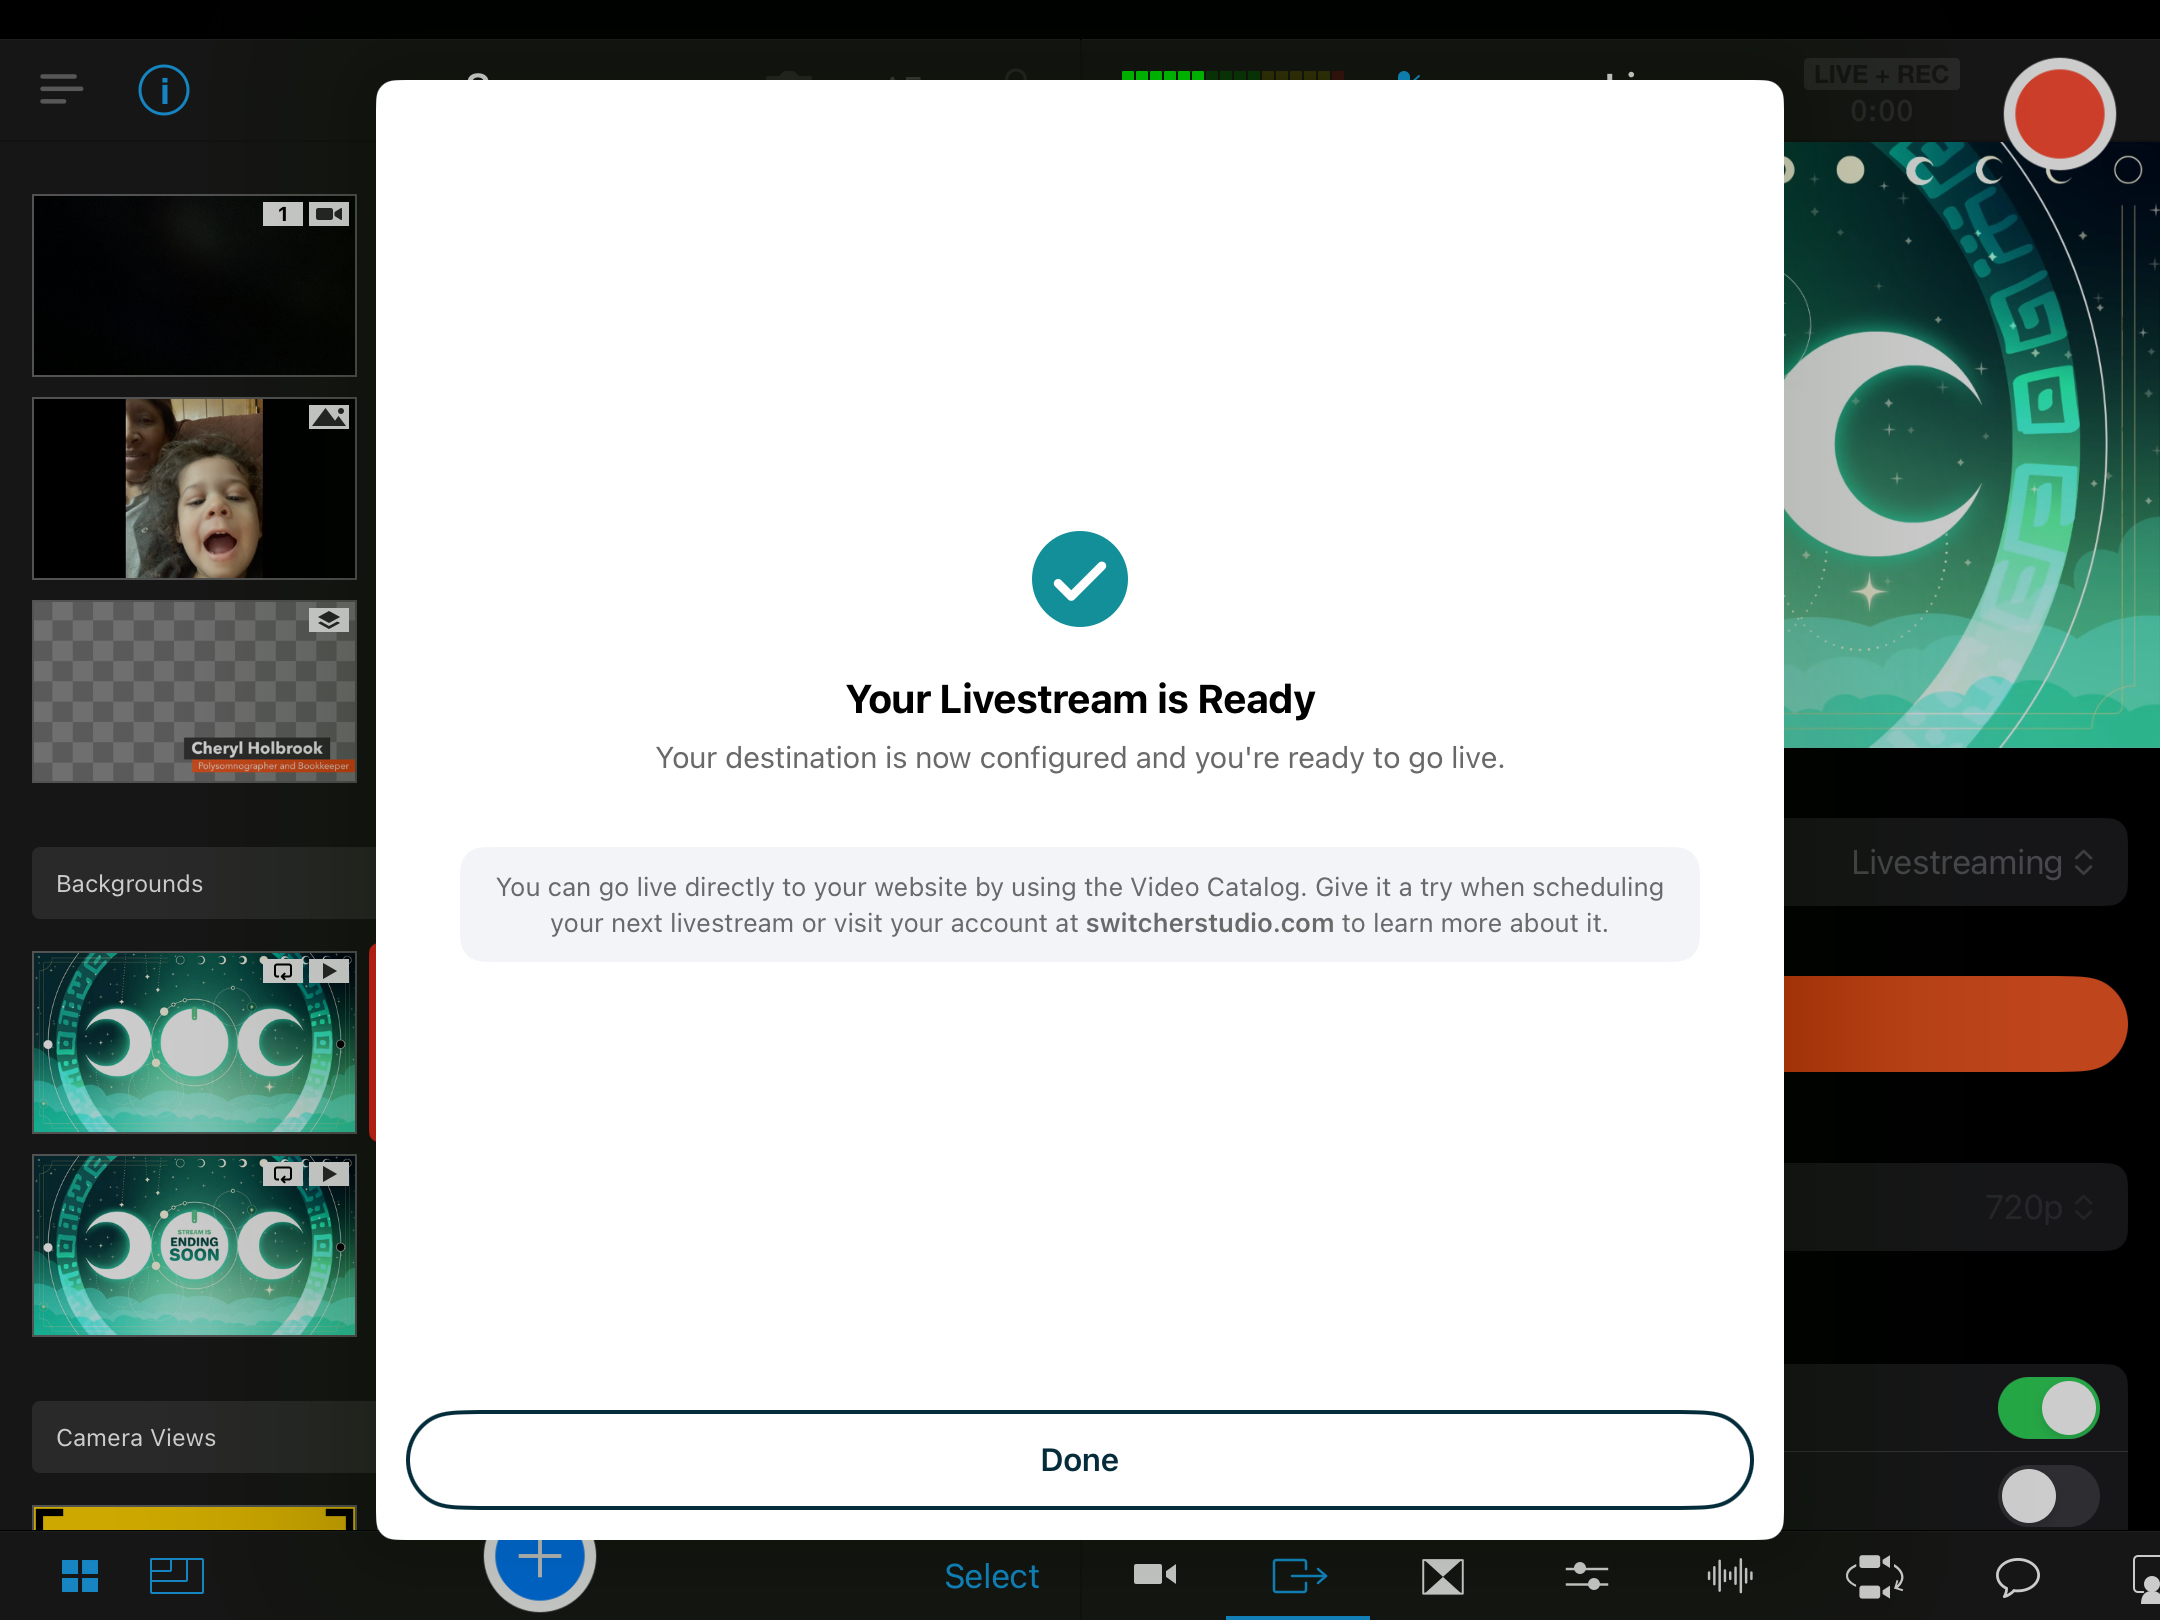Open the camera inputs tab
The image size is (2160, 1620).
1154,1576
